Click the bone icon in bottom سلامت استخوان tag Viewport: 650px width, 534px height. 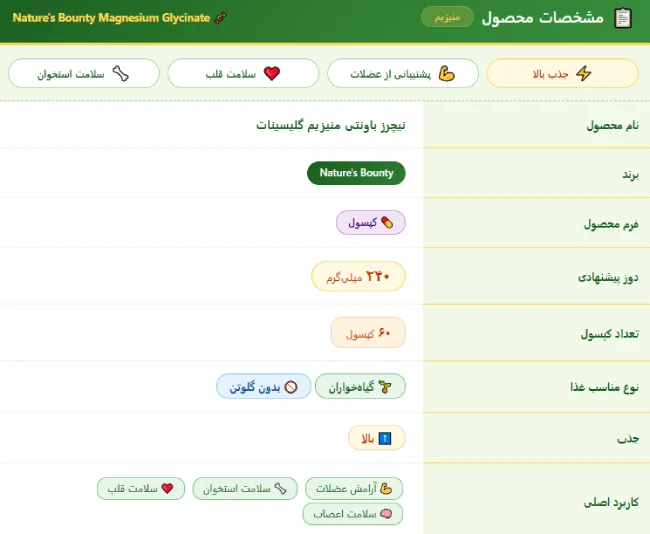281,489
